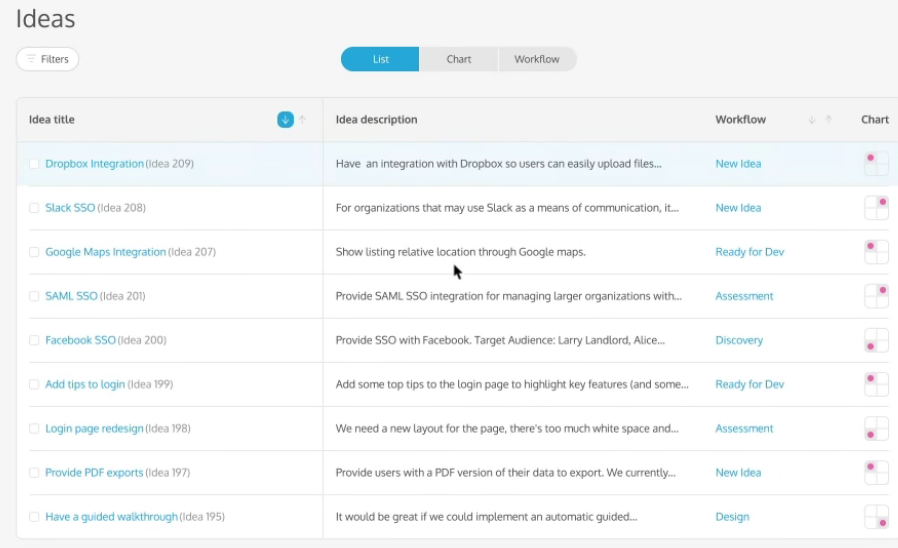
Task: Open chart thumbnail for Add tips to login
Action: click(876, 384)
